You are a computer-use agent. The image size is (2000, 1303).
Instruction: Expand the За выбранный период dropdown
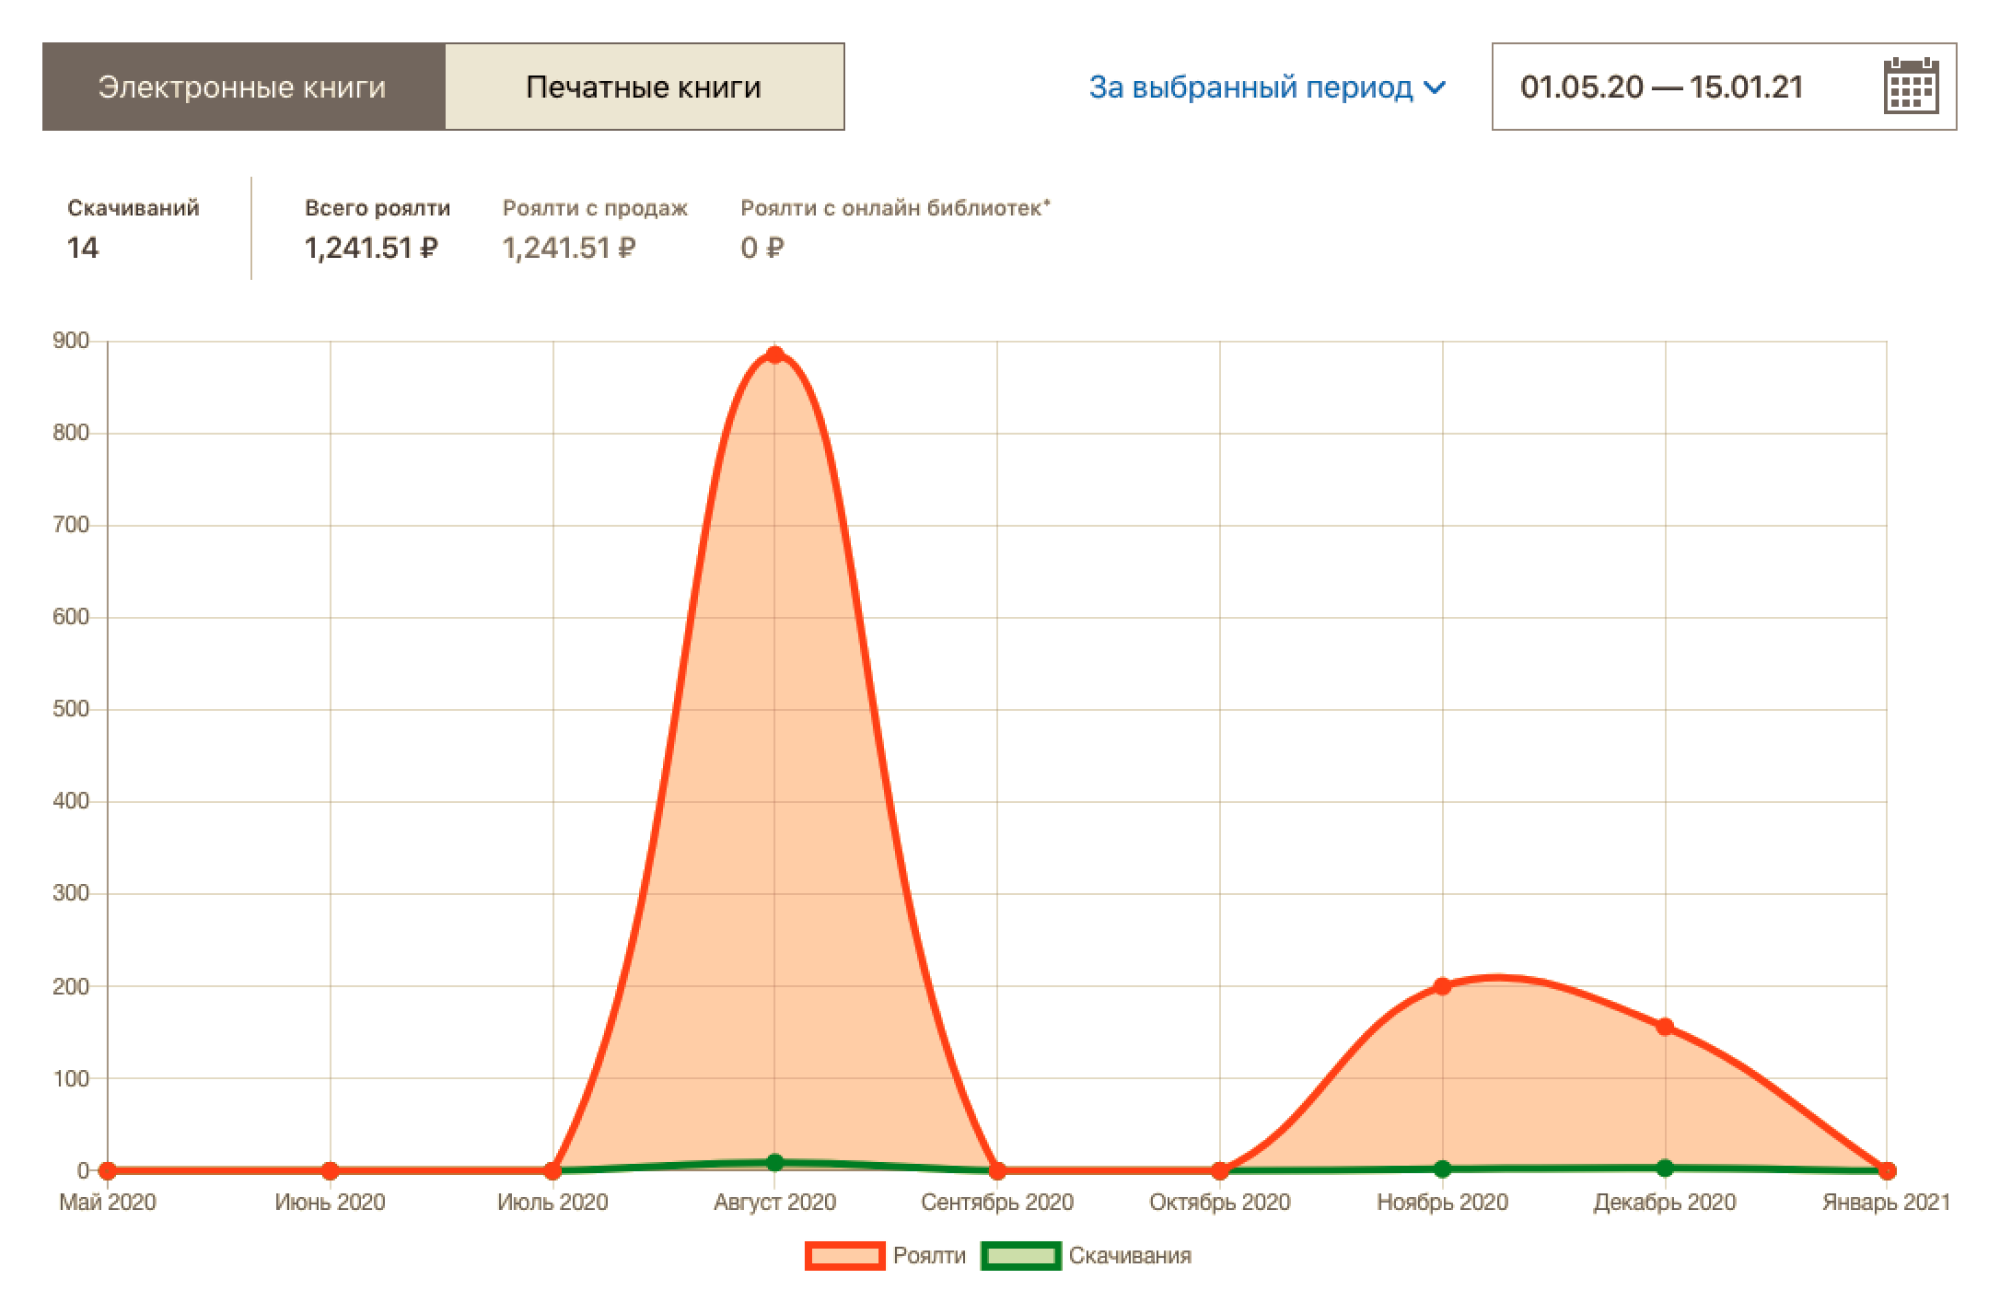(x=1267, y=87)
